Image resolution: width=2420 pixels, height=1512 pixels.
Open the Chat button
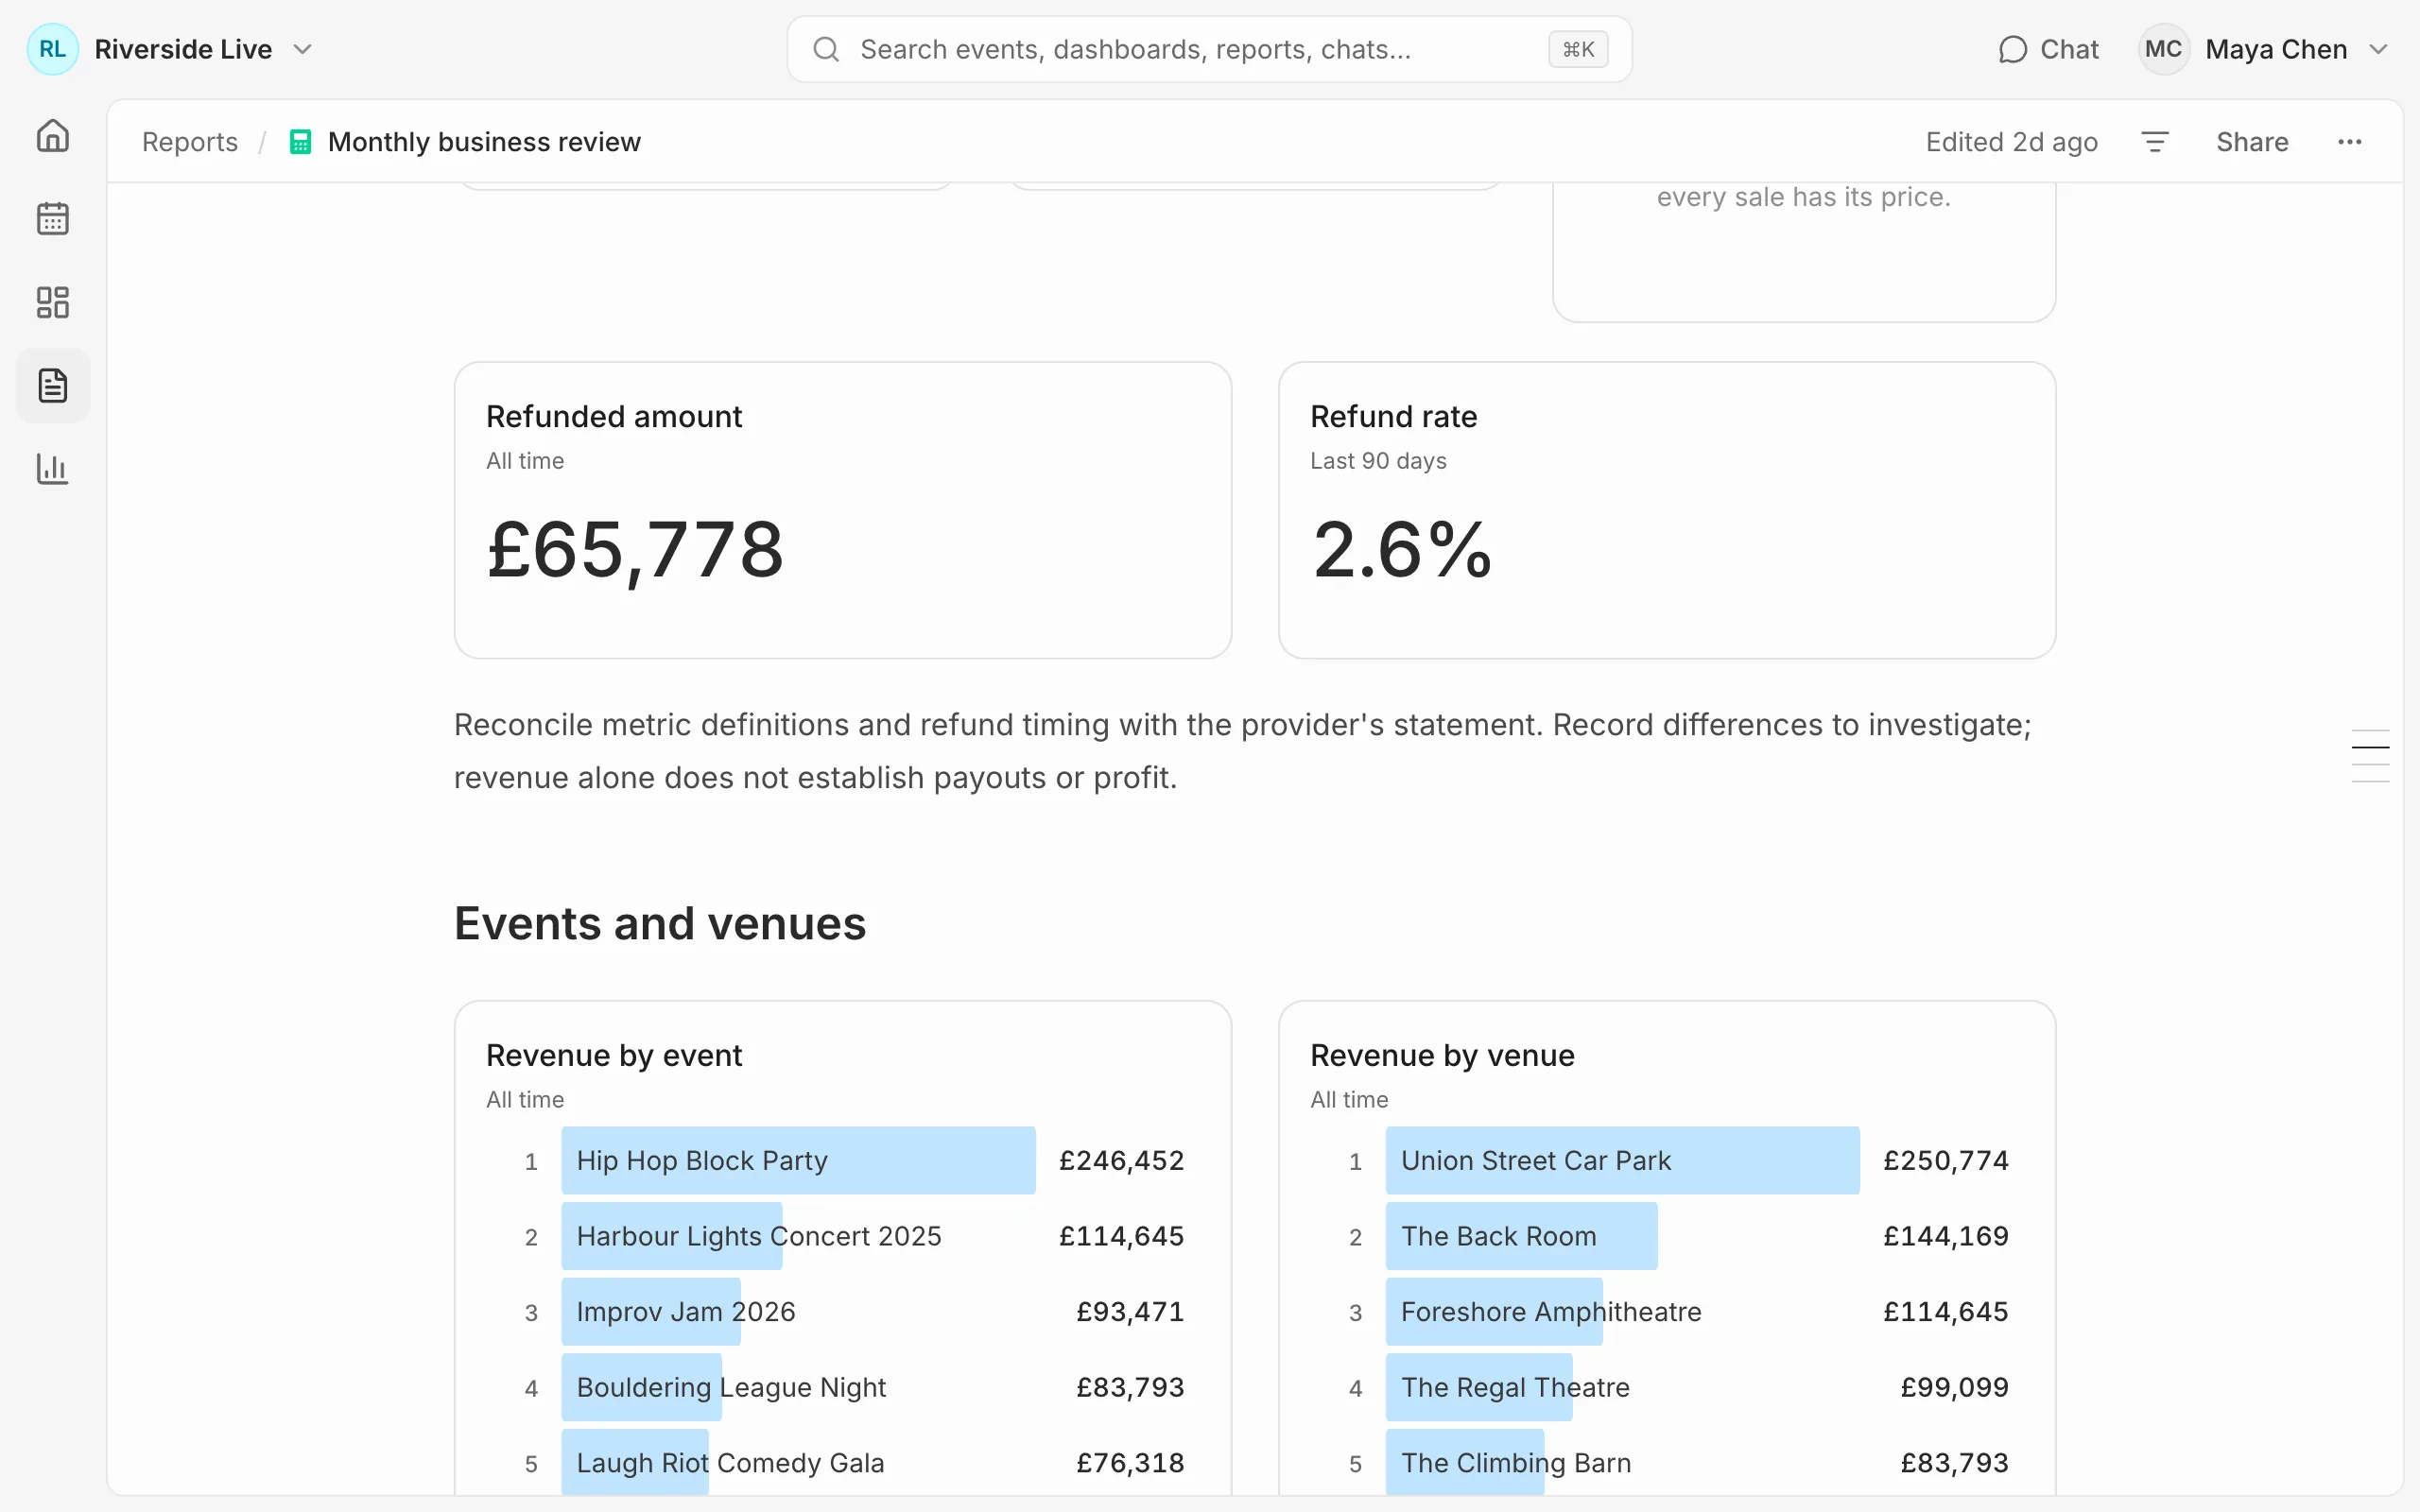pyautogui.click(x=2048, y=49)
